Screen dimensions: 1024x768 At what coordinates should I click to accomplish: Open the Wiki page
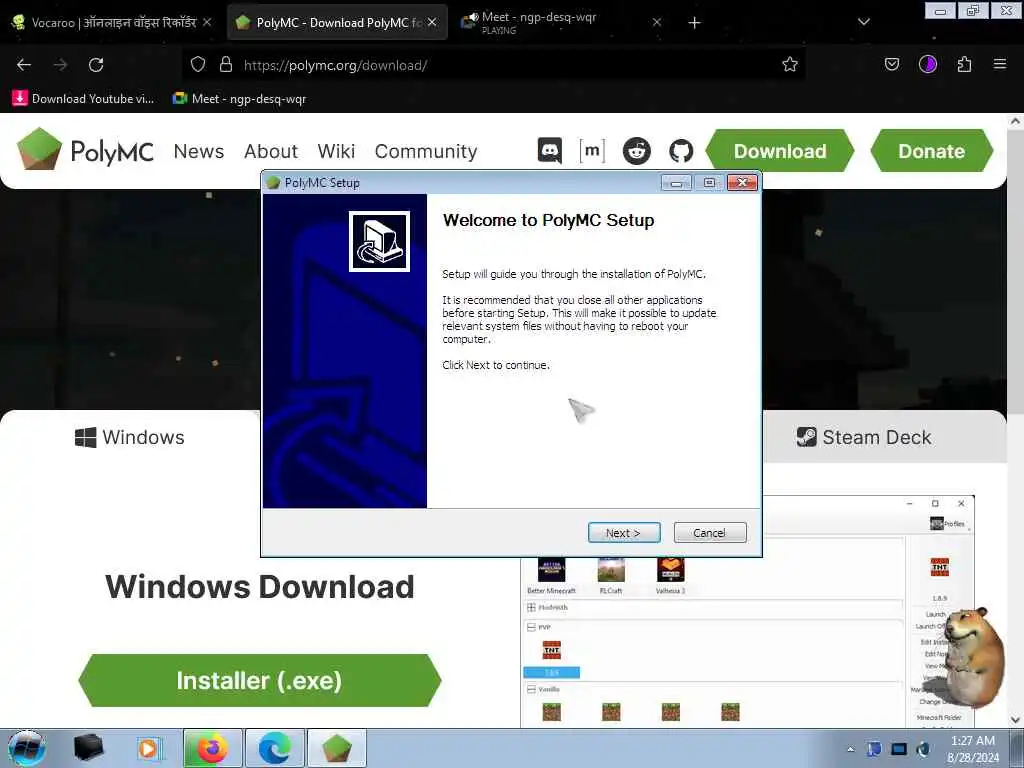336,151
